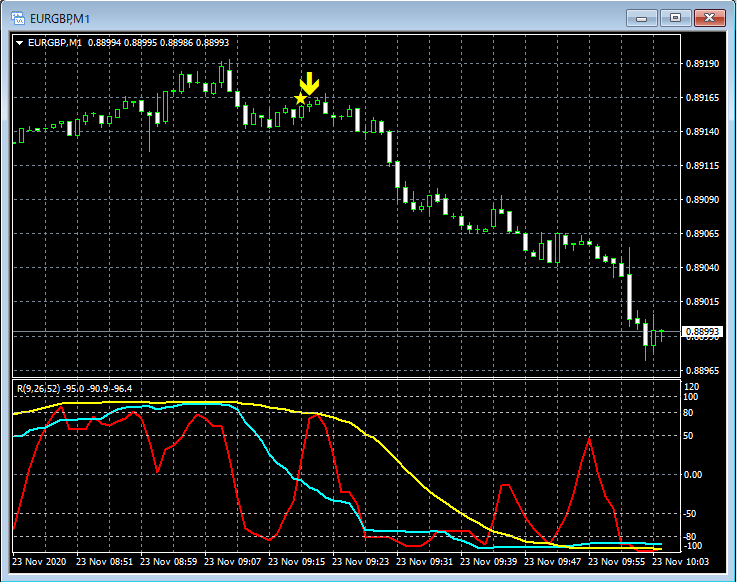This screenshot has width=738, height=582.
Task: Click the red indicator line peak near 09:47
Action: tap(591, 438)
